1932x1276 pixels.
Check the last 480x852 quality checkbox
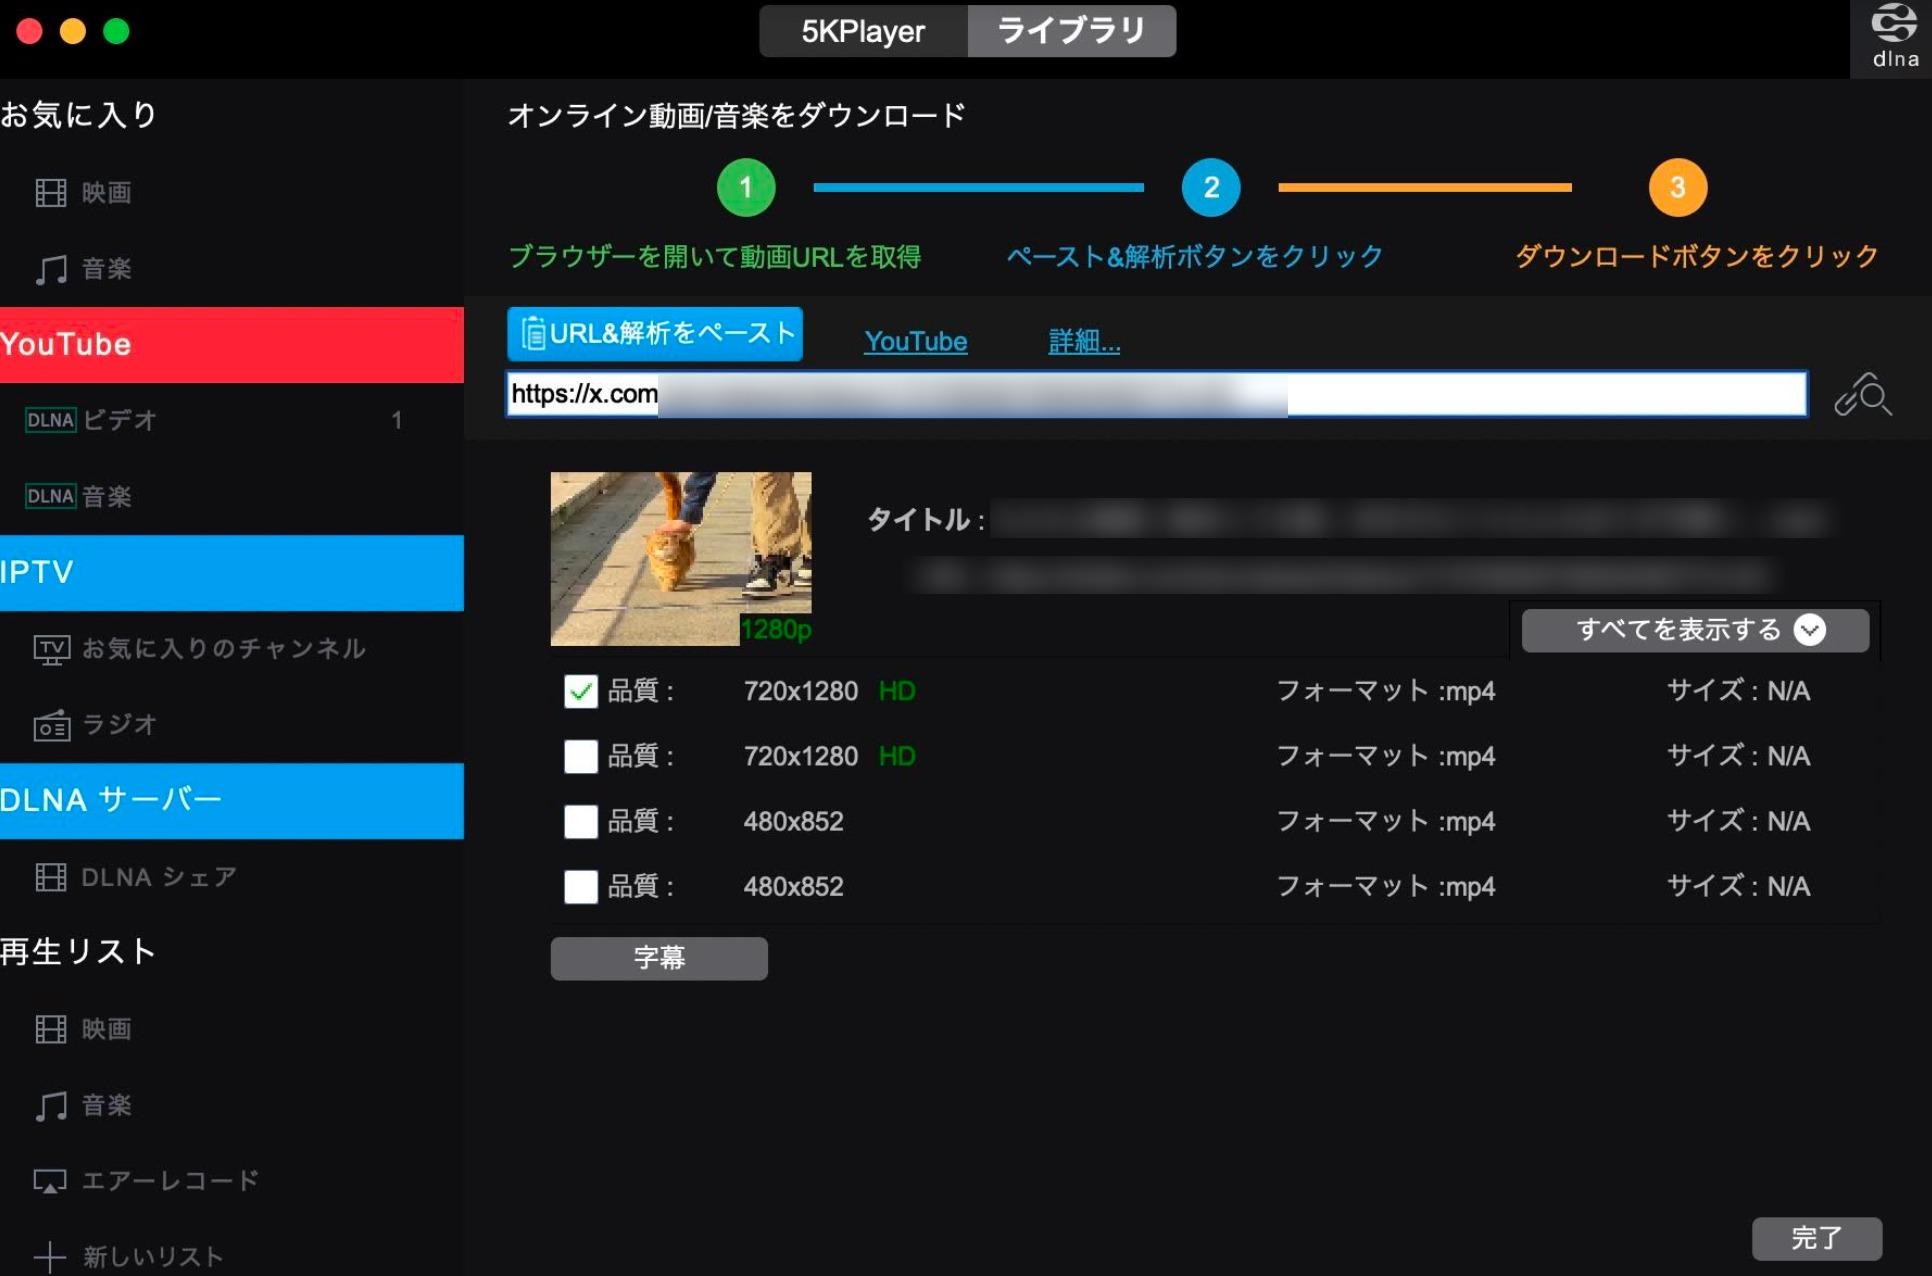581,886
